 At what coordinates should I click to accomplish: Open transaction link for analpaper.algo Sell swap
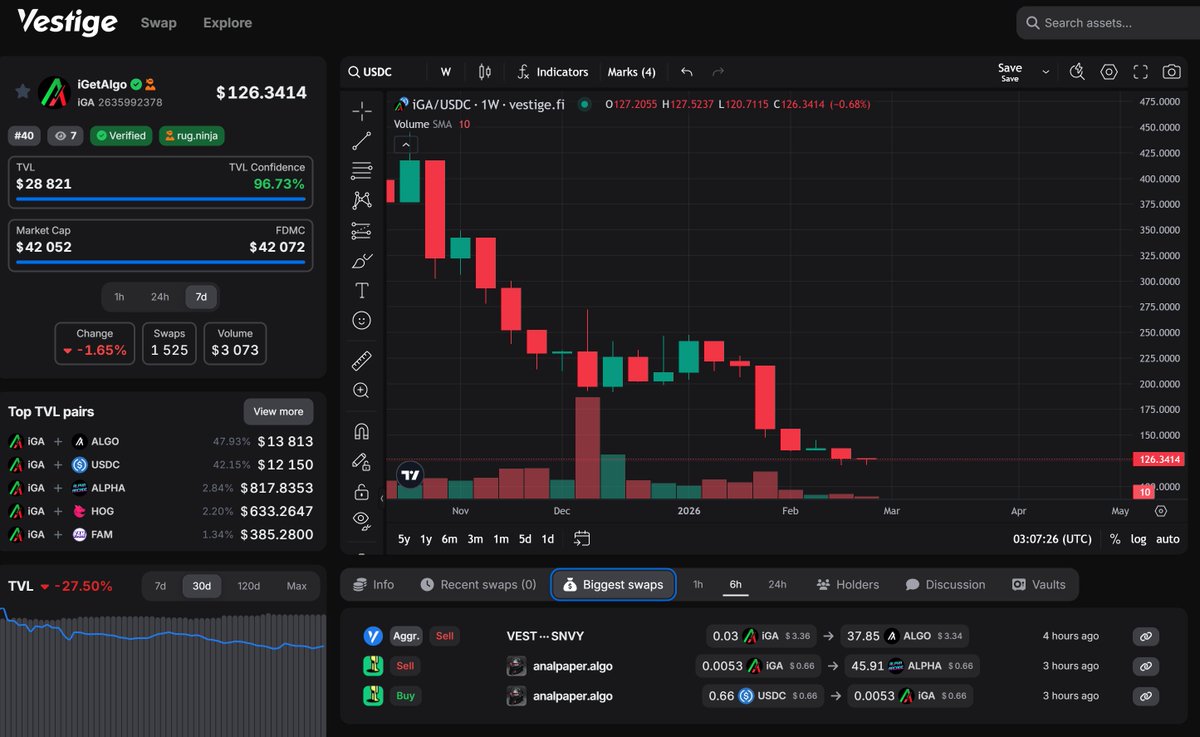[x=1146, y=666]
